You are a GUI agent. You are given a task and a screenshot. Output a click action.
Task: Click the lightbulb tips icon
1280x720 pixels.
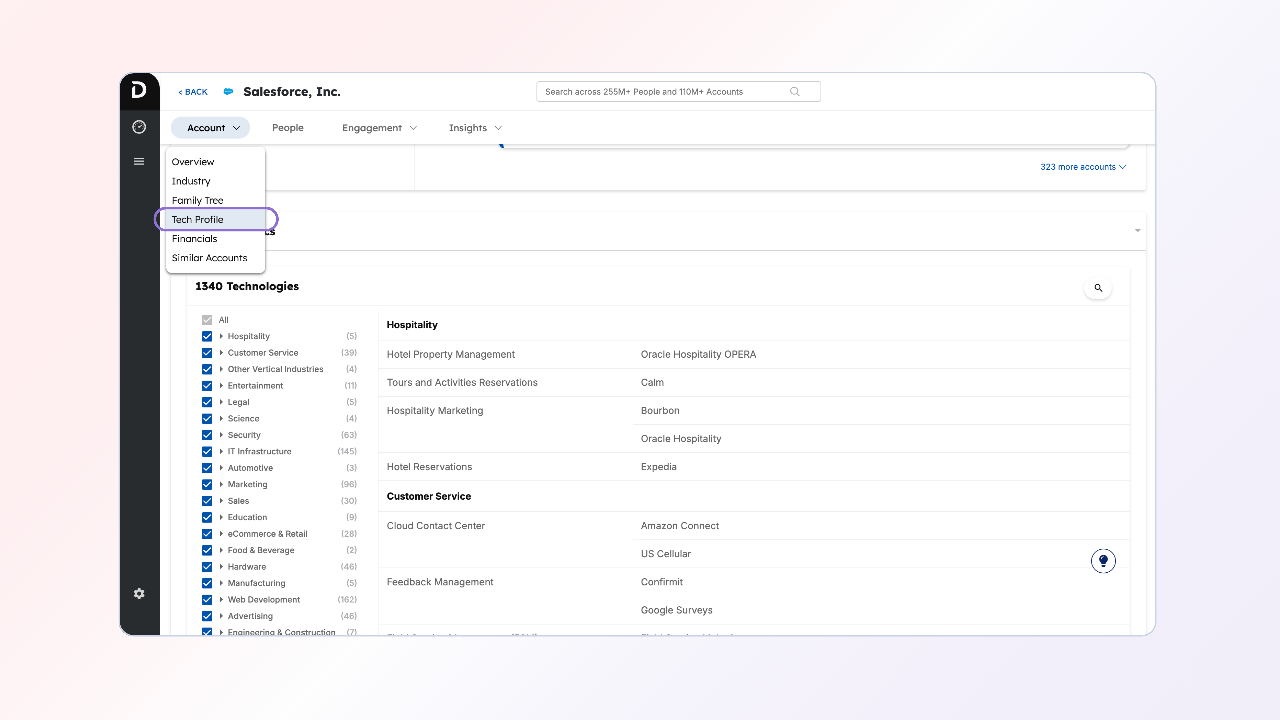tap(1103, 561)
